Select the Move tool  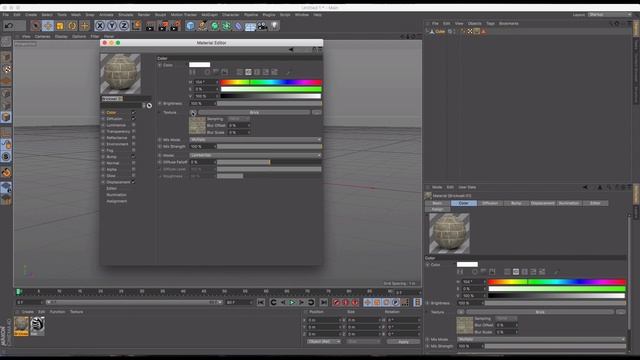tap(48, 26)
